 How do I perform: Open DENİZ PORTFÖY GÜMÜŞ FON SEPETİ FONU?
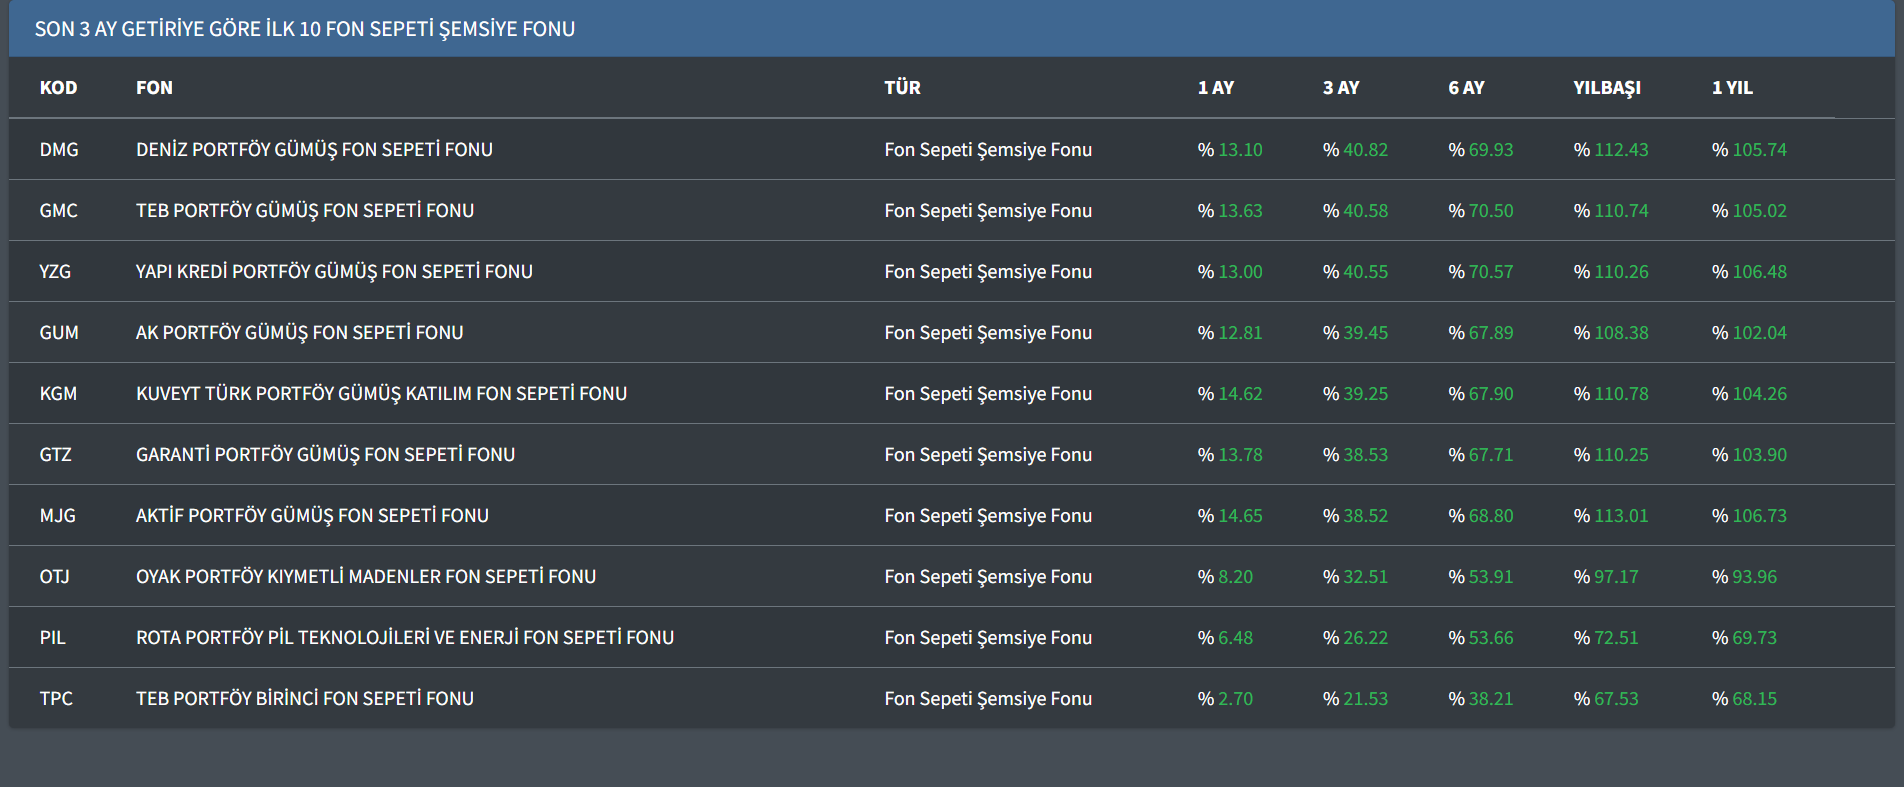314,150
